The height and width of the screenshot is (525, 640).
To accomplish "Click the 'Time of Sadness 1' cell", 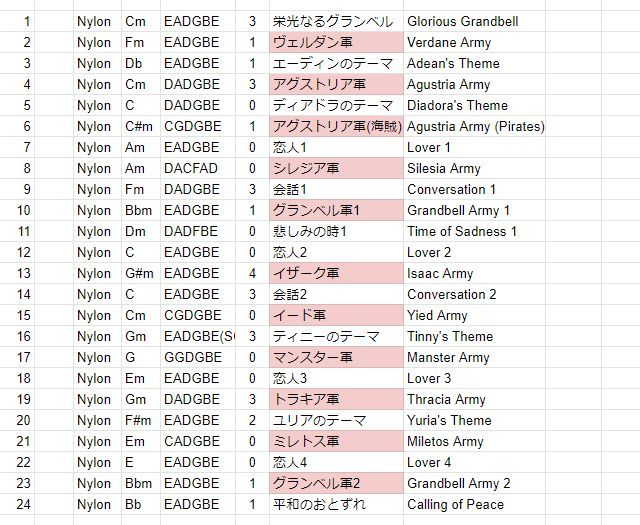I will point(462,231).
